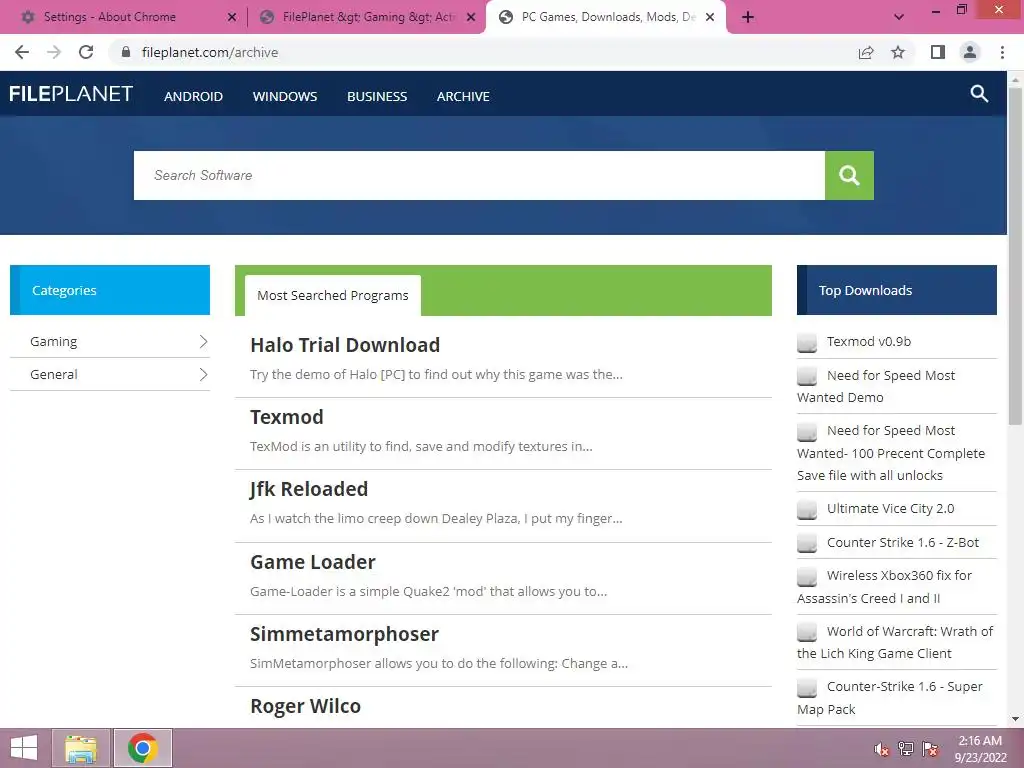Close the Settings - About Chrome tab
The width and height of the screenshot is (1024, 768).
click(232, 18)
